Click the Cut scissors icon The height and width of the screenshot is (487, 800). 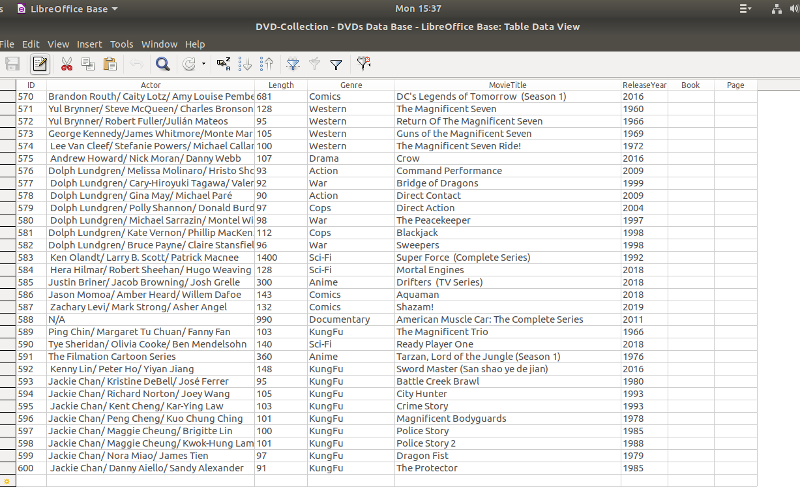[x=66, y=64]
